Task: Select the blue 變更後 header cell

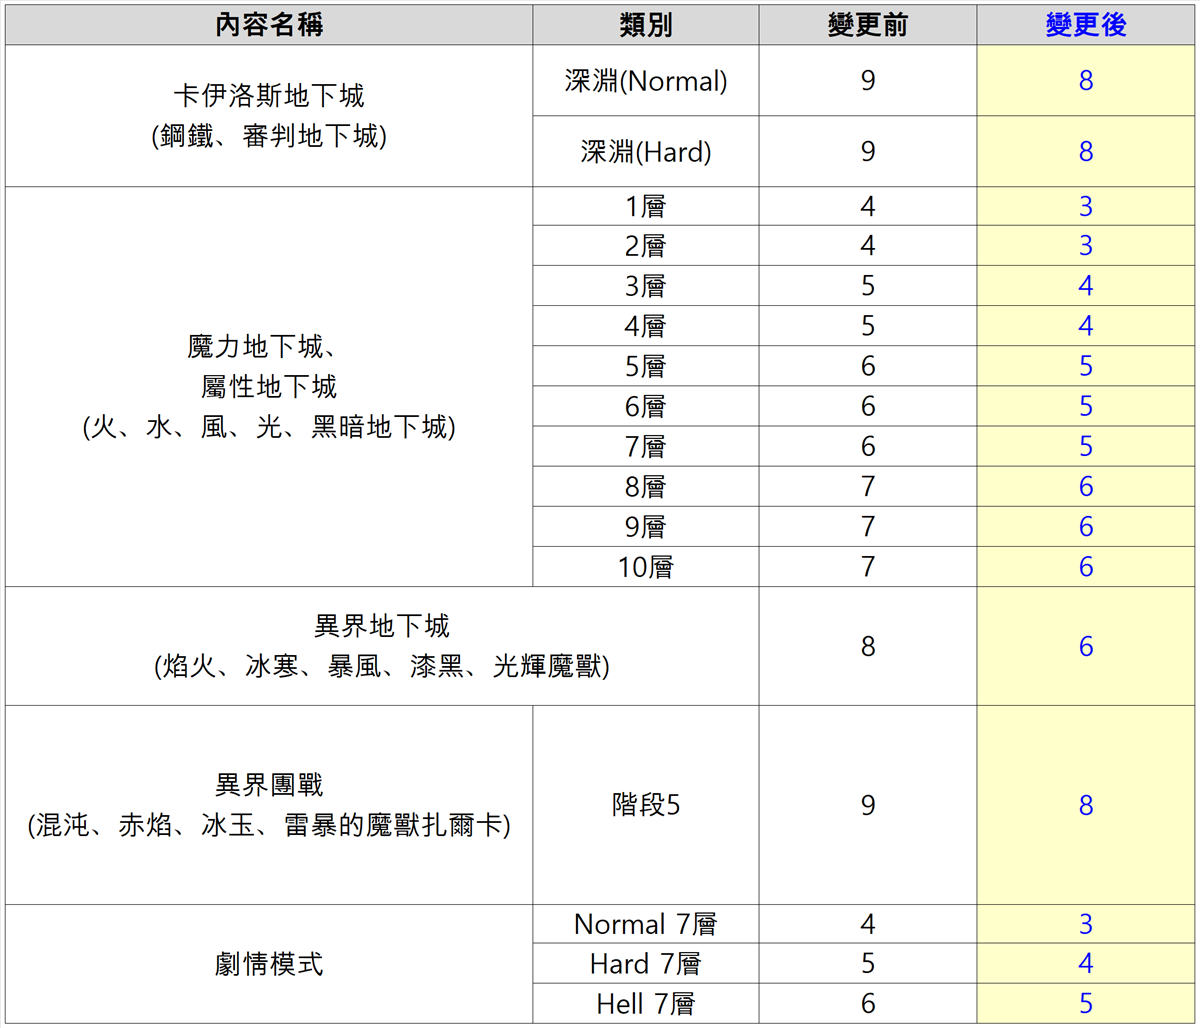Action: 1085,25
